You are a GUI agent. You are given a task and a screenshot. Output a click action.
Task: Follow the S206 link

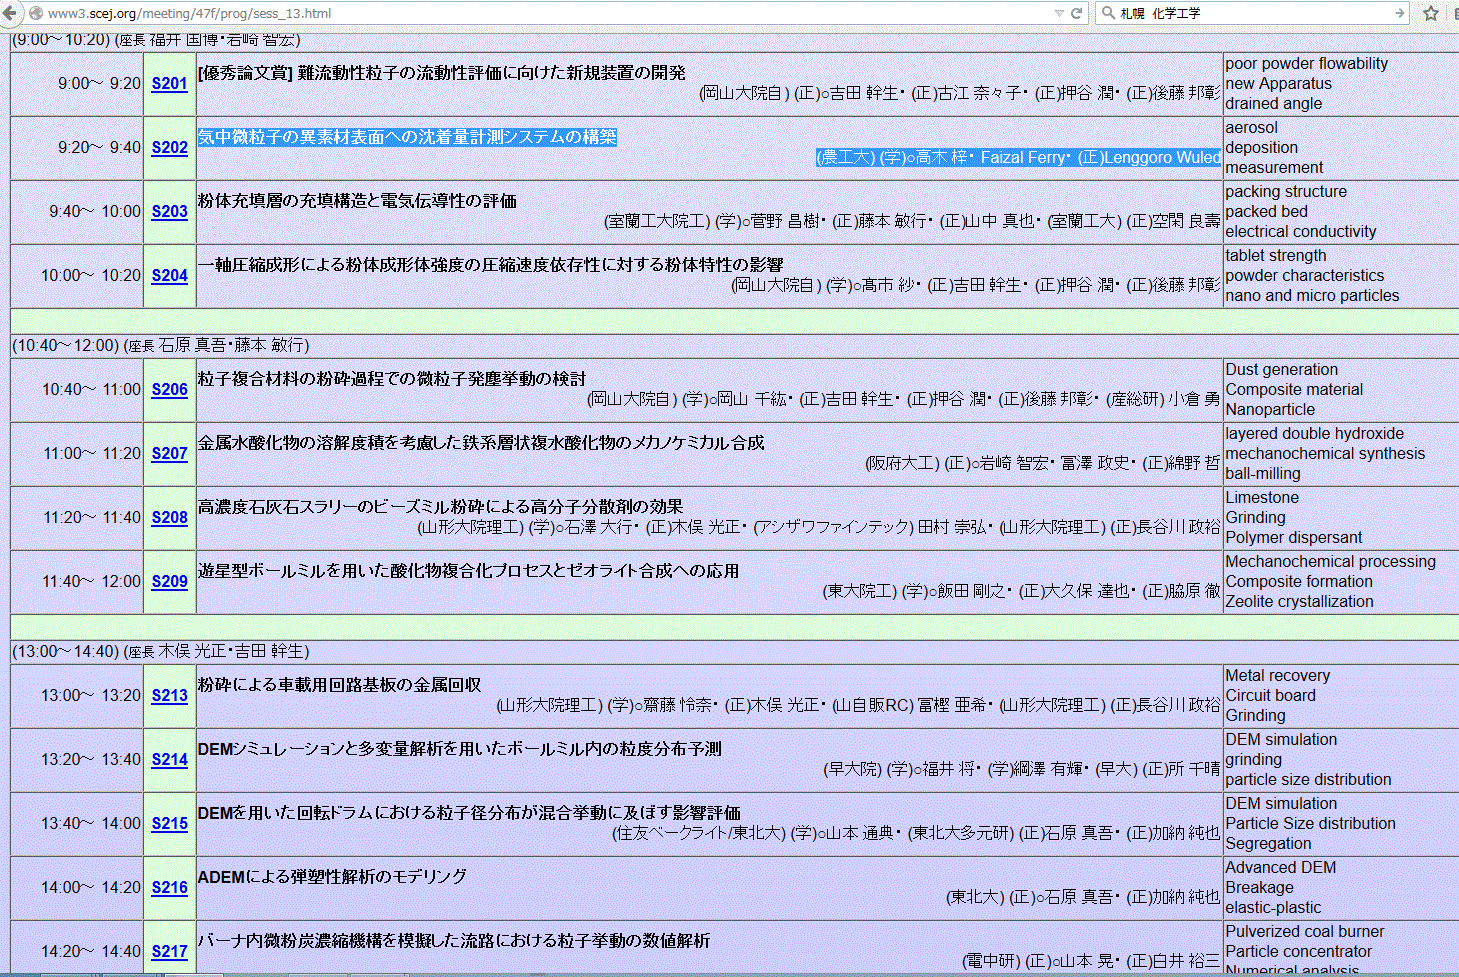169,390
